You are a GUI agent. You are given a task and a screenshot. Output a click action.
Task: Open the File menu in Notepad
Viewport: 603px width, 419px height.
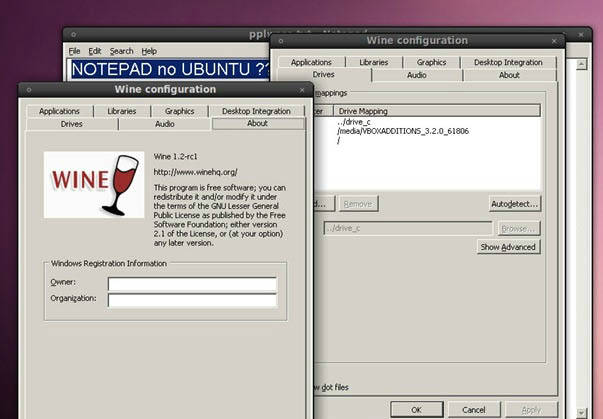[x=74, y=51]
